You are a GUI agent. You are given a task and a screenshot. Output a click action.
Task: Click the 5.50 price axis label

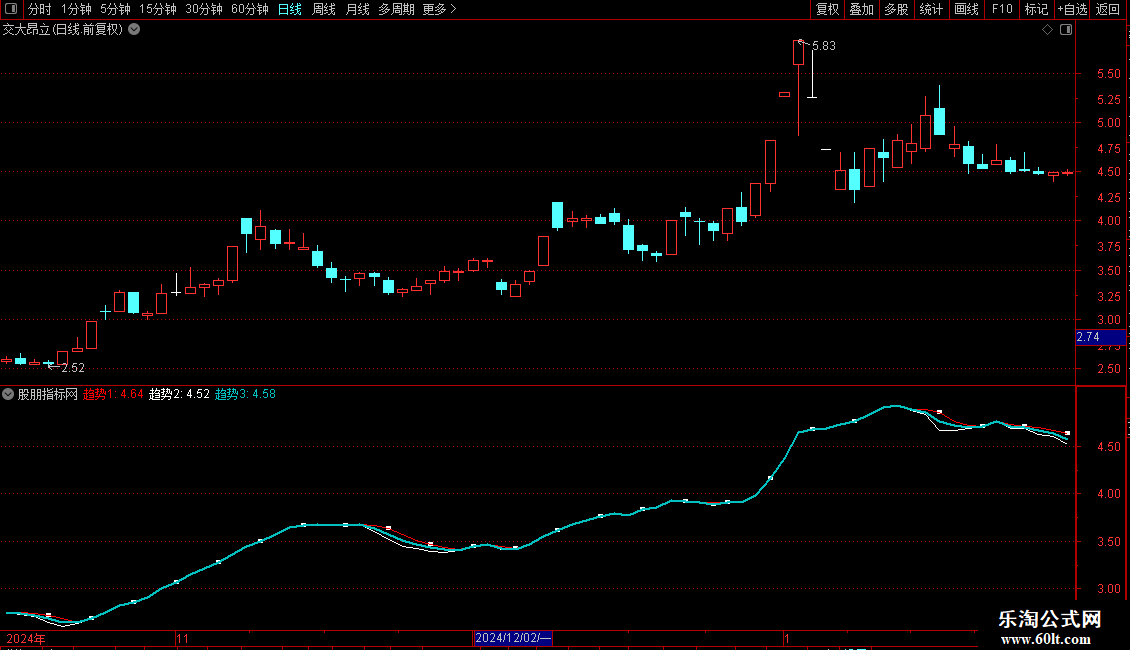[x=1108, y=74]
